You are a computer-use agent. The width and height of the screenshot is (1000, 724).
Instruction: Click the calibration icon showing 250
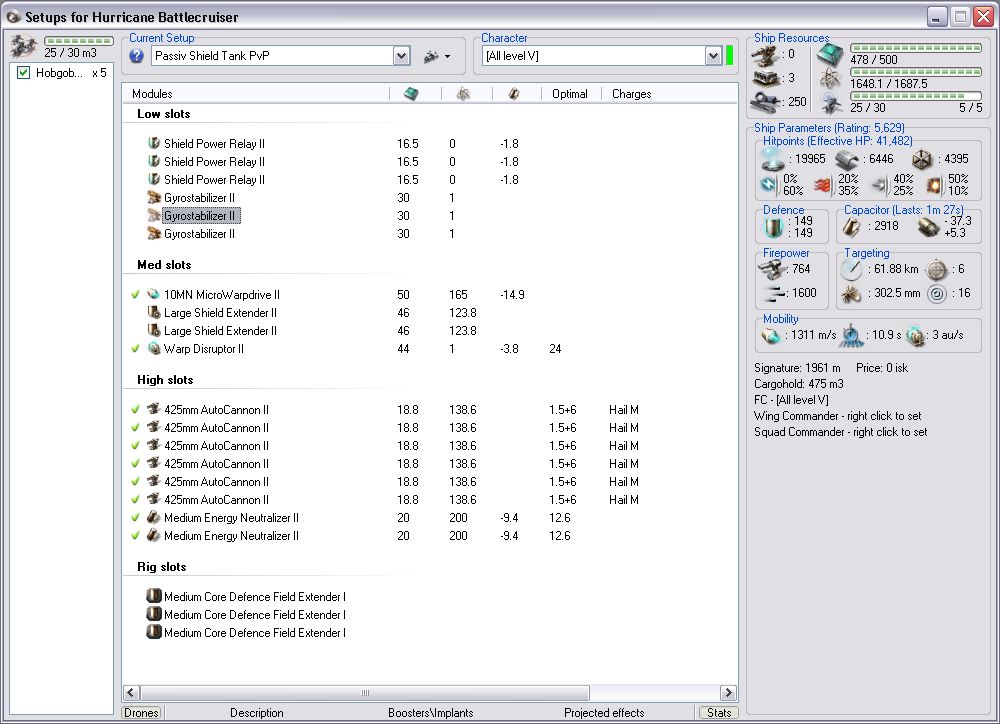[x=767, y=101]
